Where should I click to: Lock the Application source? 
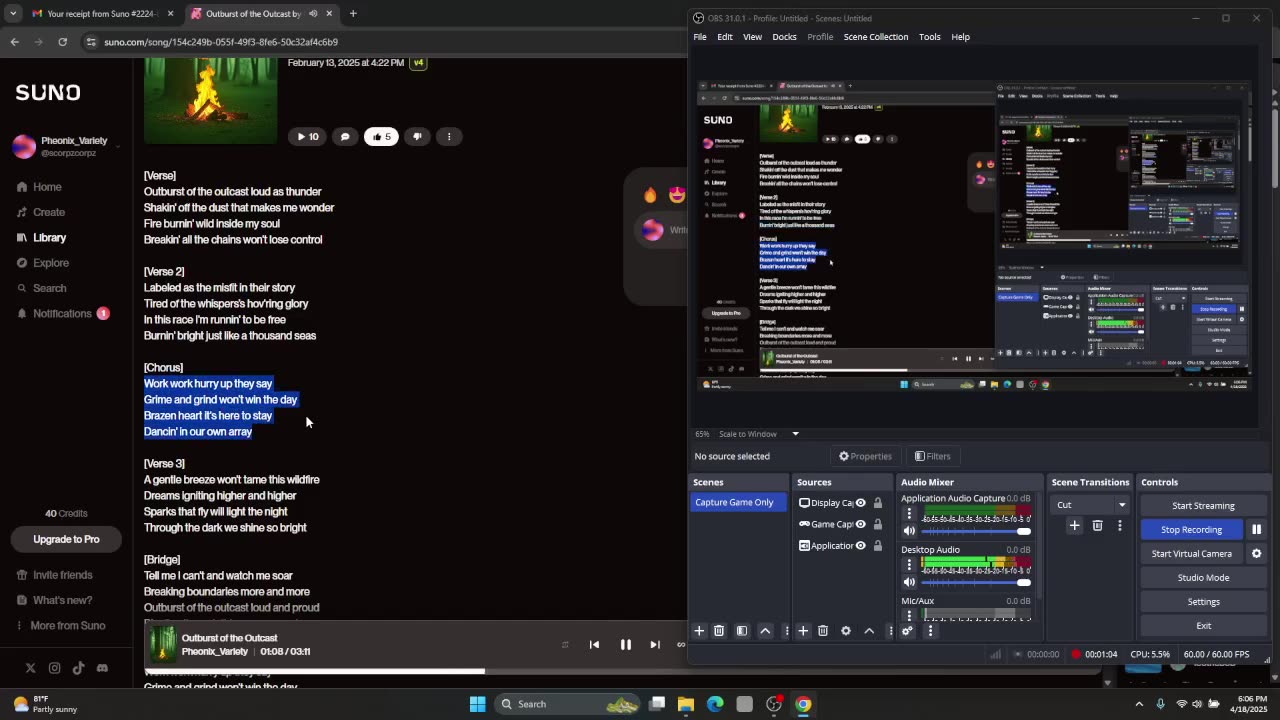(878, 546)
